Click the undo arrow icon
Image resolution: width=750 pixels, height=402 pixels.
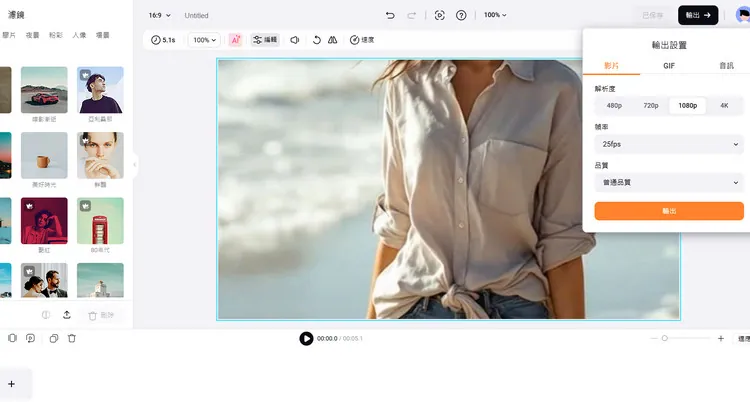tap(390, 15)
